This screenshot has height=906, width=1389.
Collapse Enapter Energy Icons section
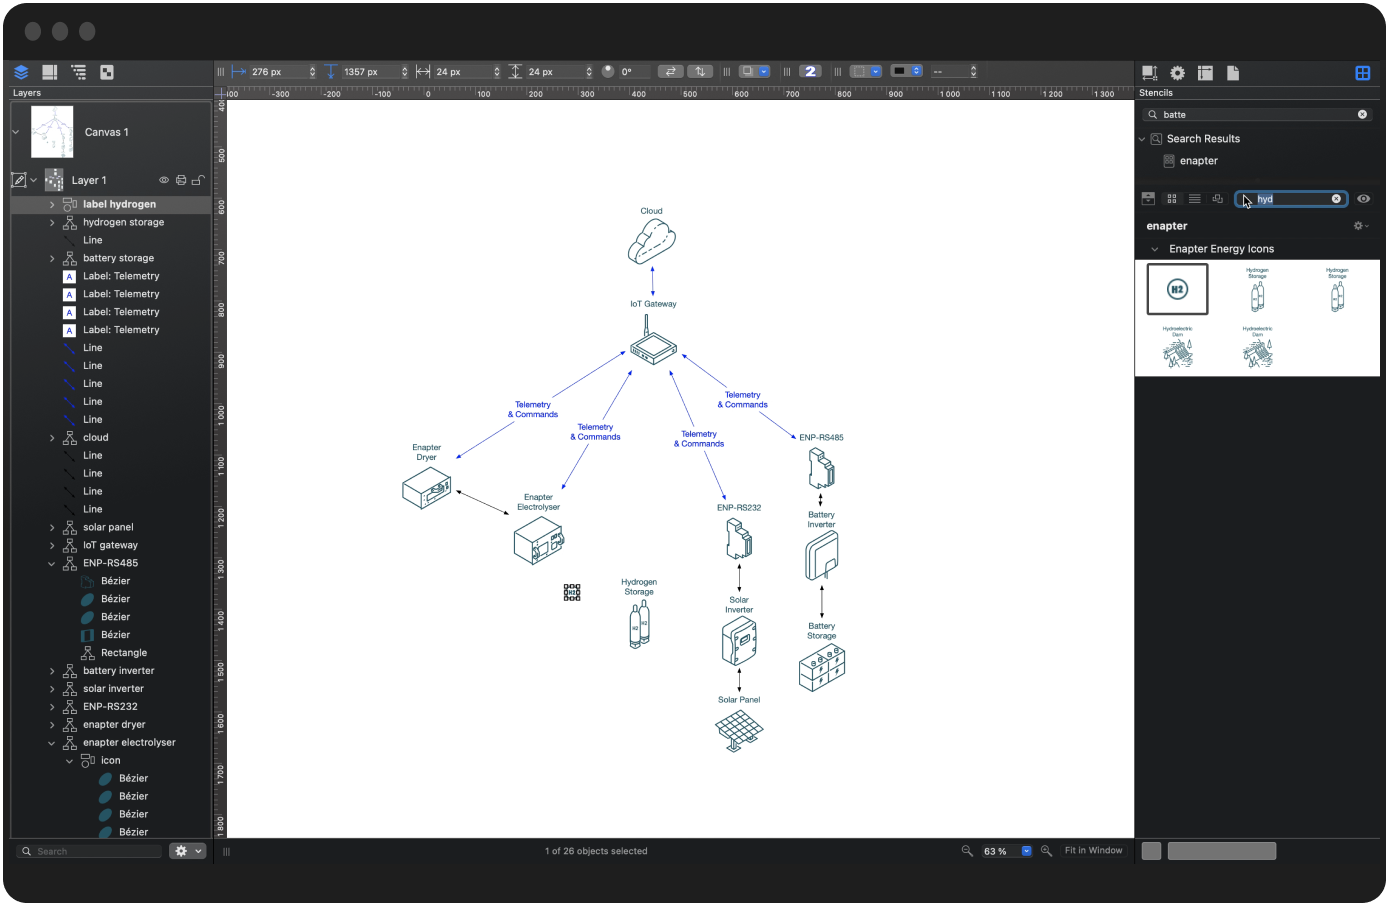pos(1155,249)
